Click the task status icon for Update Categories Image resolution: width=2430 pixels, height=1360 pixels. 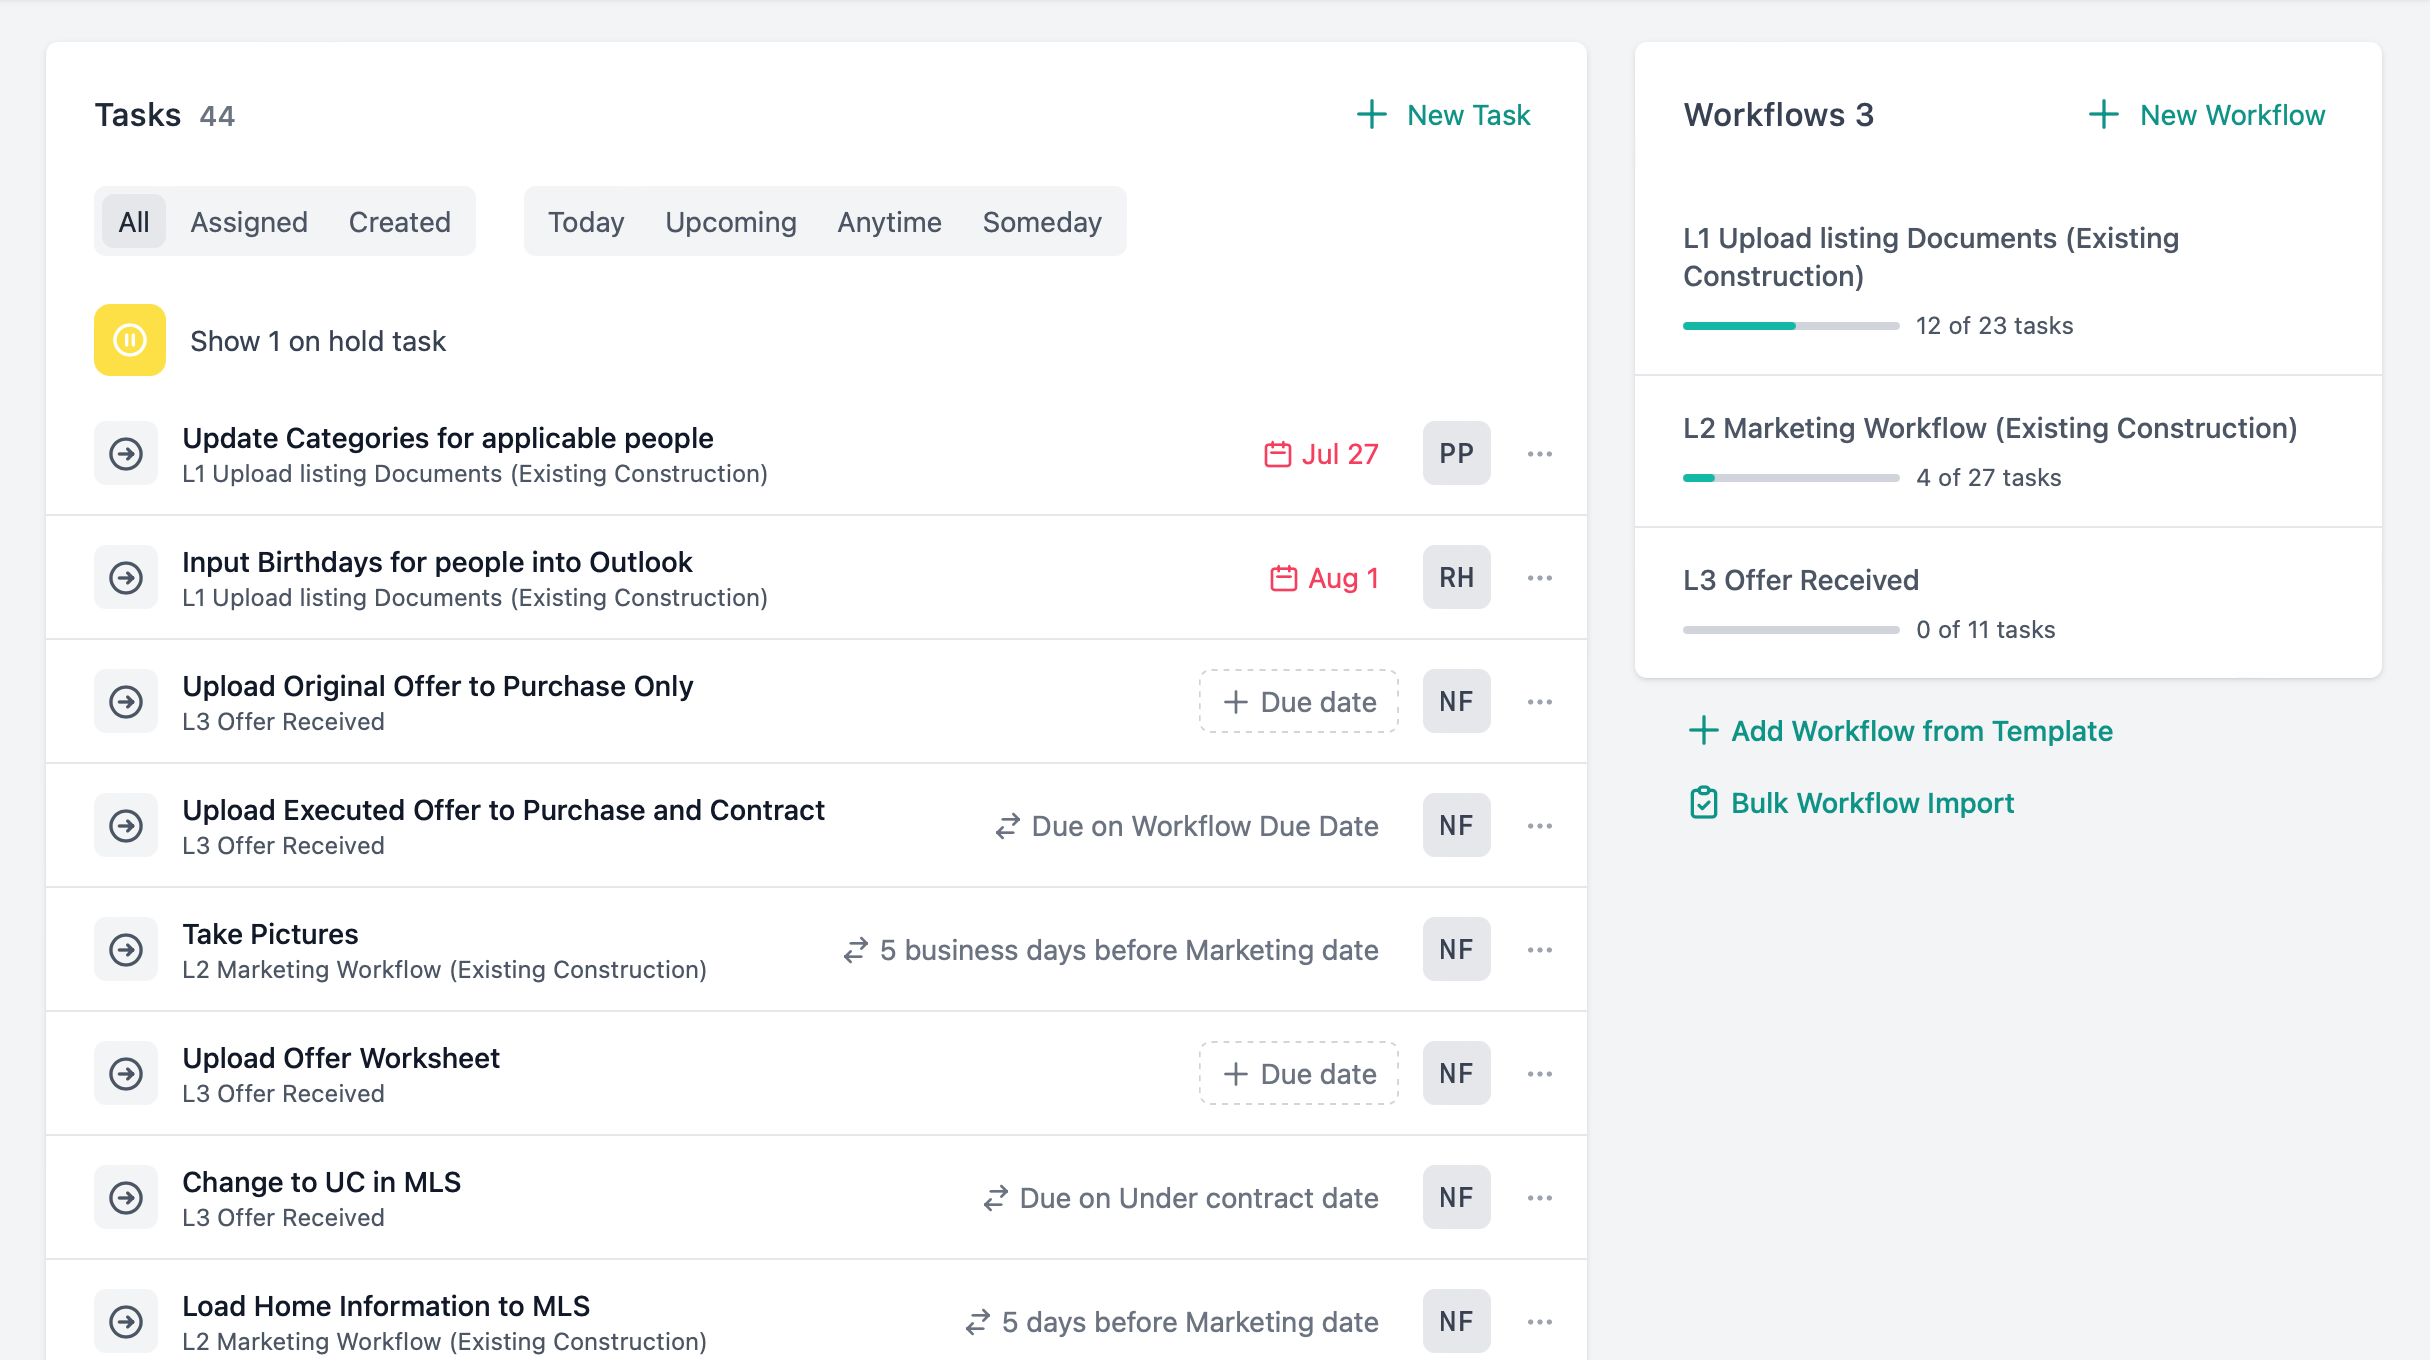tap(126, 454)
